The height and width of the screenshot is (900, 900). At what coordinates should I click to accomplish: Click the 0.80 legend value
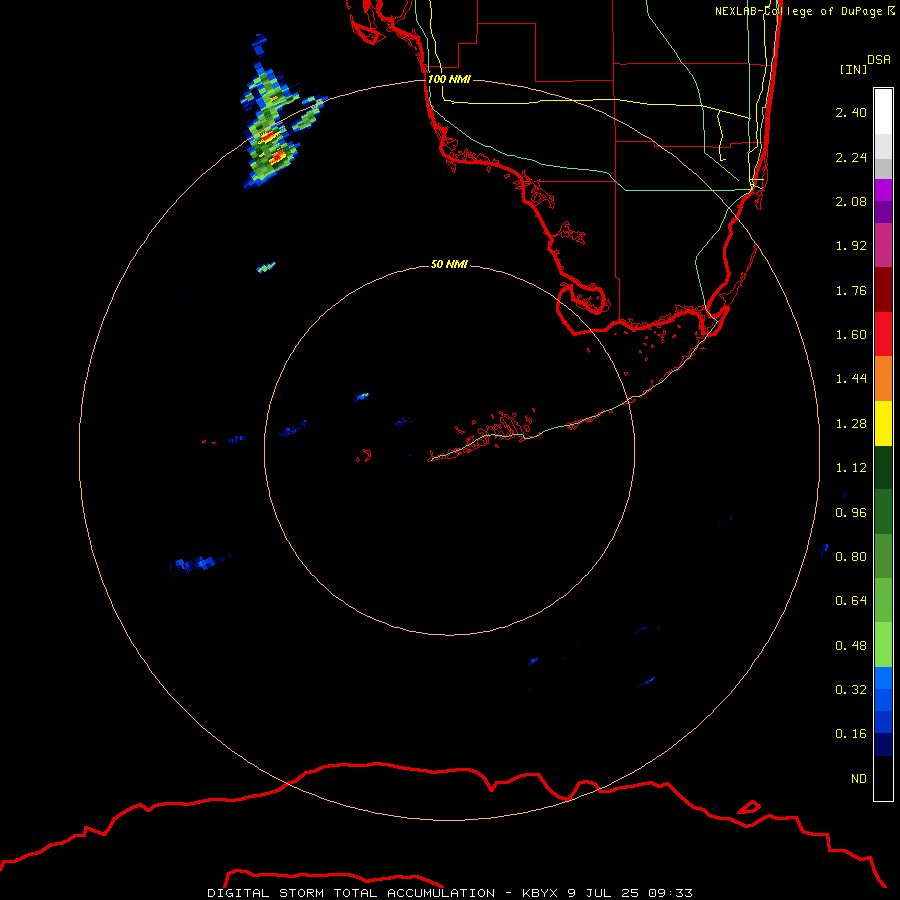(851, 557)
